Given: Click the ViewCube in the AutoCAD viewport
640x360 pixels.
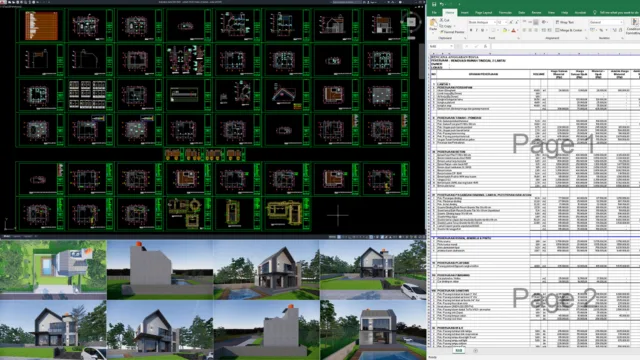Looking at the screenshot, I should [411, 22].
